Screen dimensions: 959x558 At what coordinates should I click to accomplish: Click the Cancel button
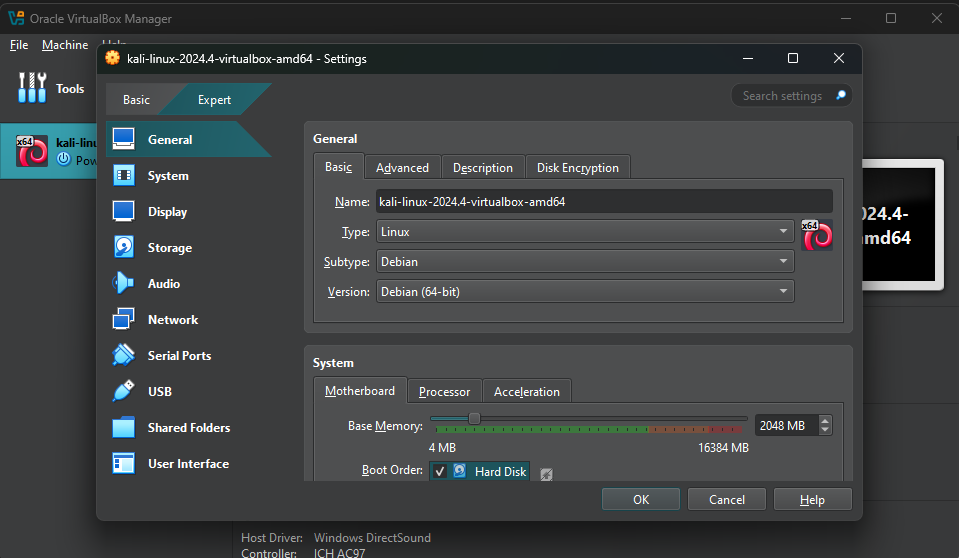727,499
